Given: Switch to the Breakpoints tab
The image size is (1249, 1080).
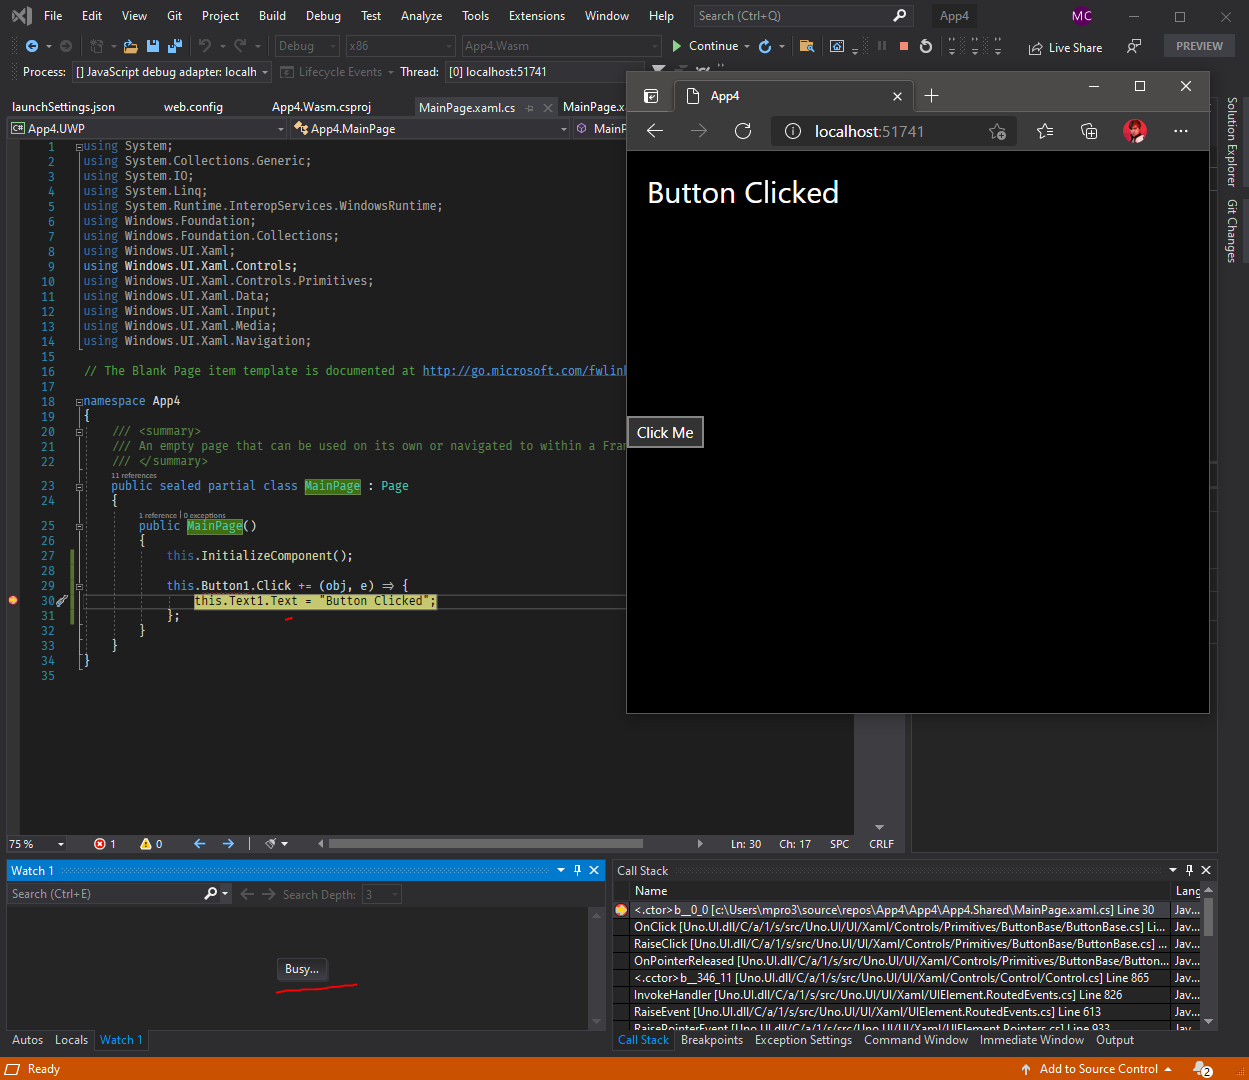Looking at the screenshot, I should coord(712,1040).
